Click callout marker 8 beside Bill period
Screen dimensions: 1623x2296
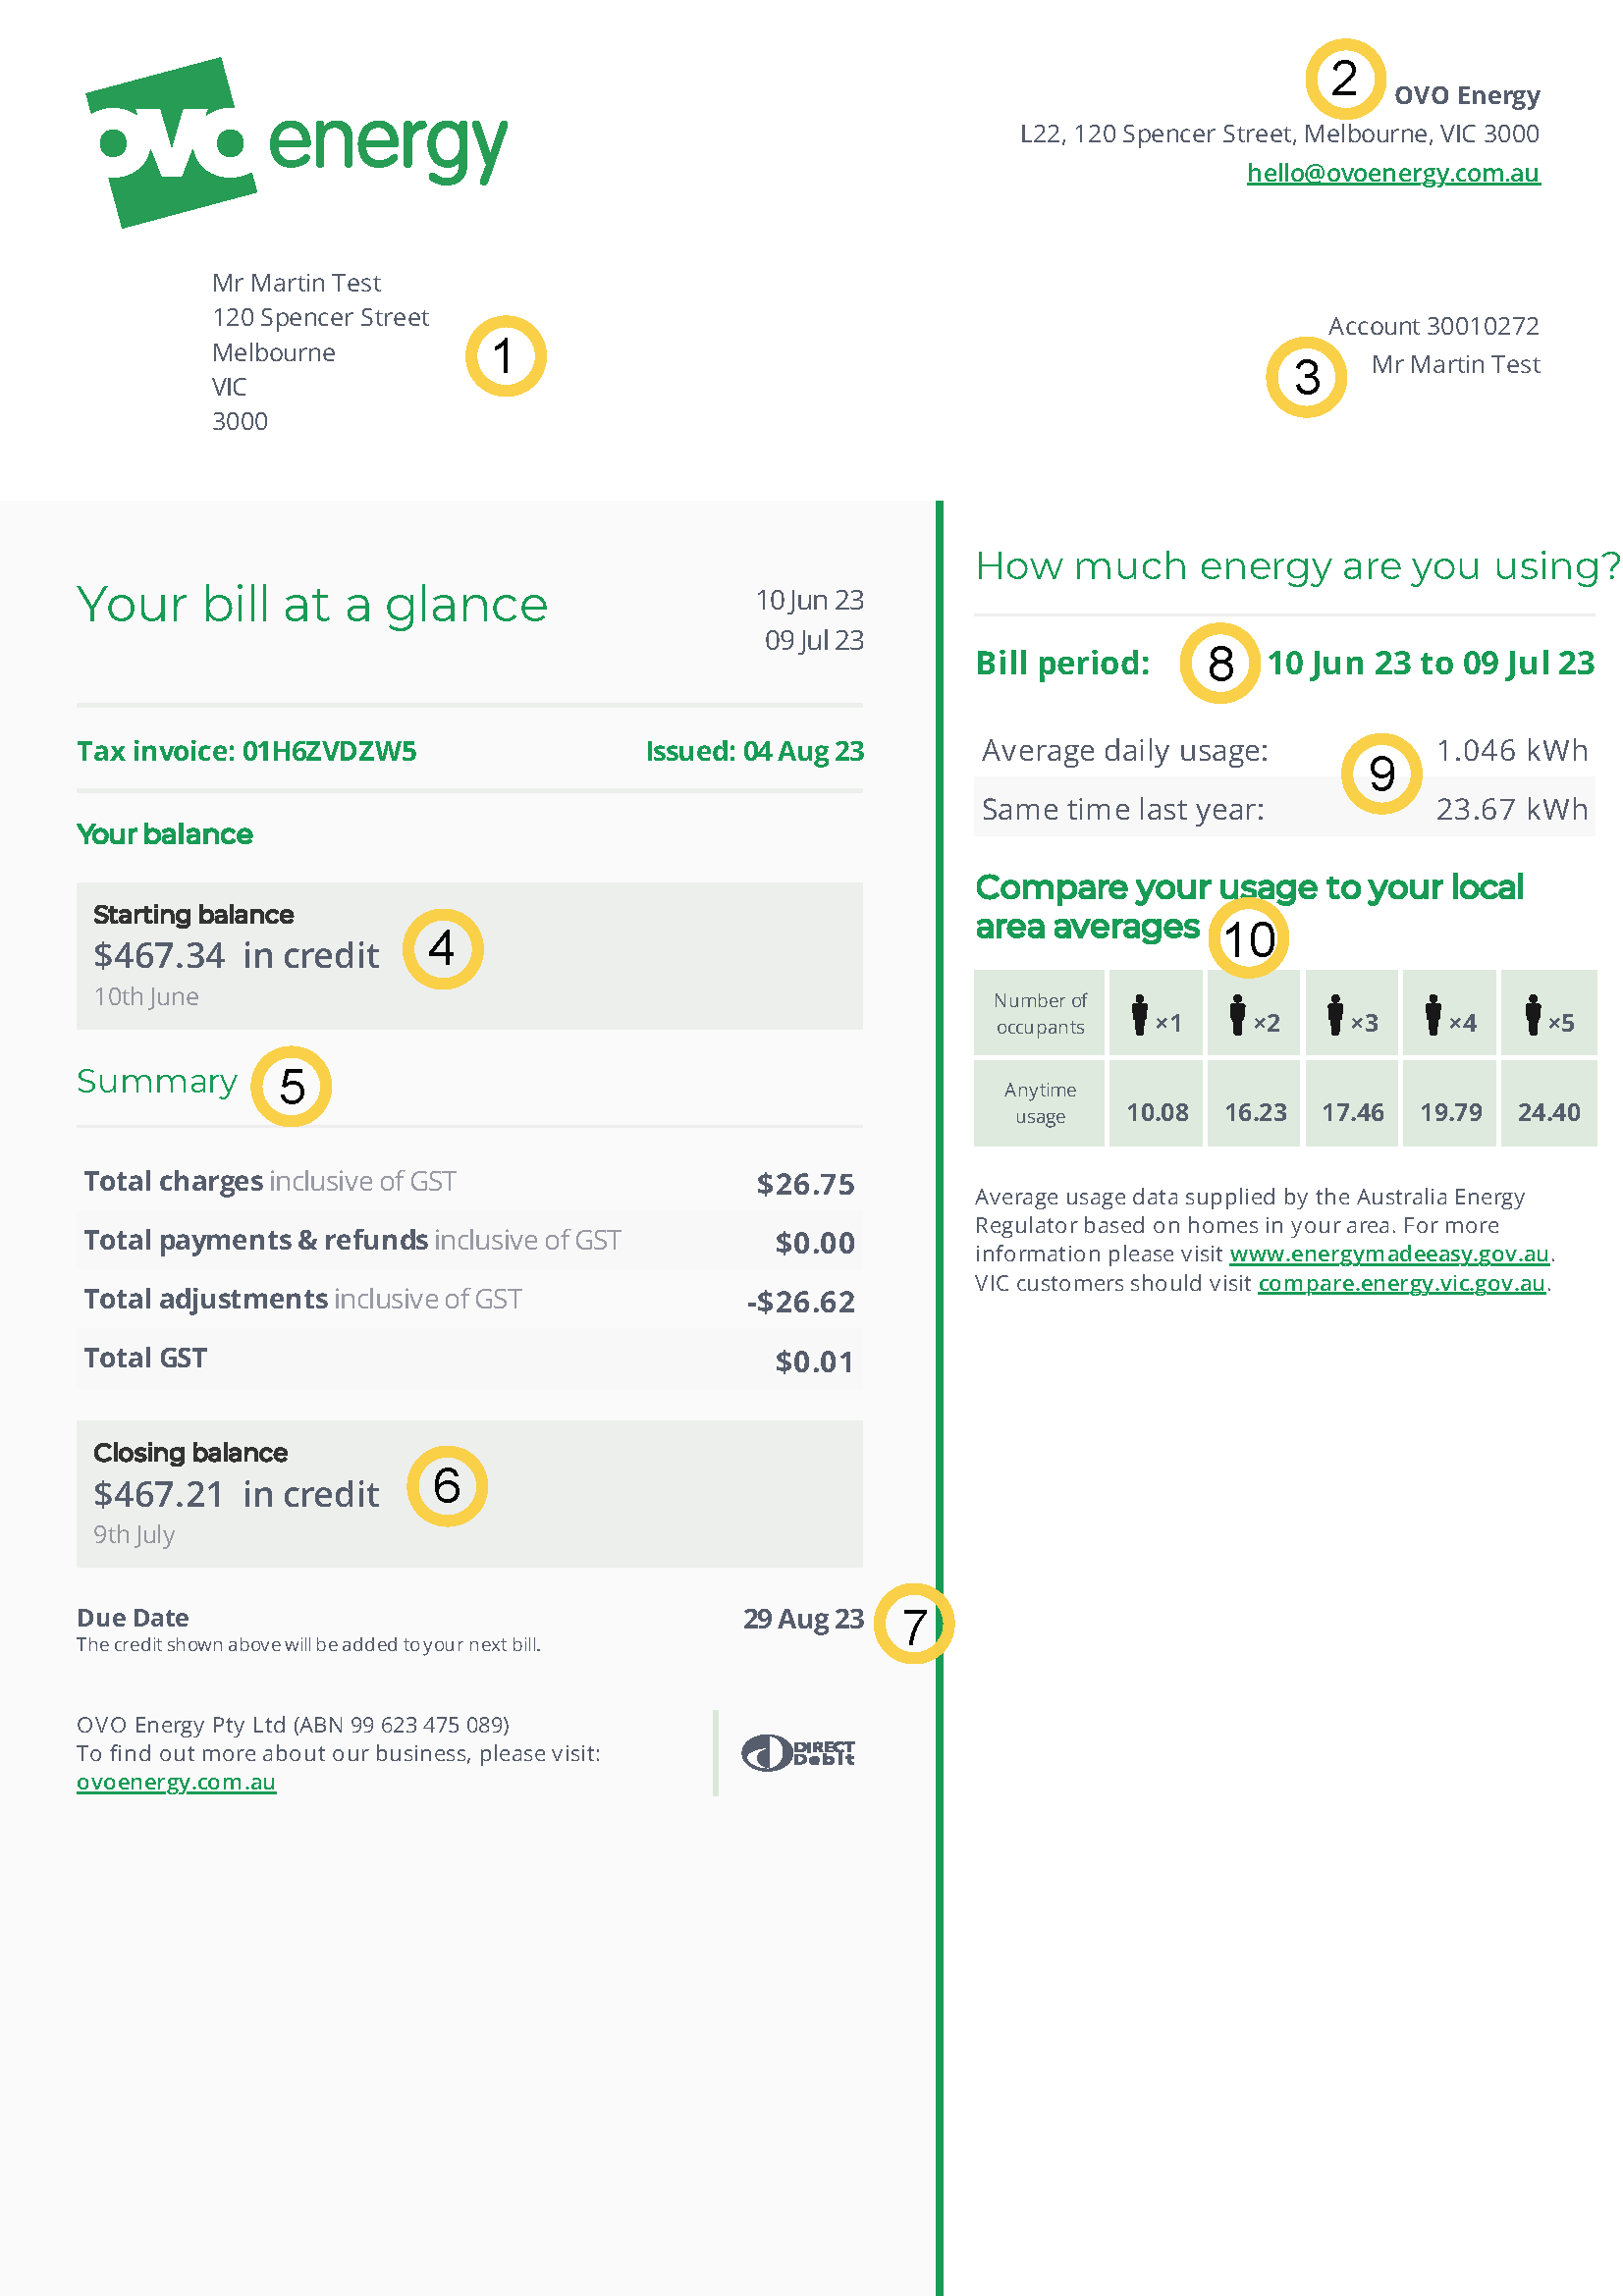tap(1219, 663)
